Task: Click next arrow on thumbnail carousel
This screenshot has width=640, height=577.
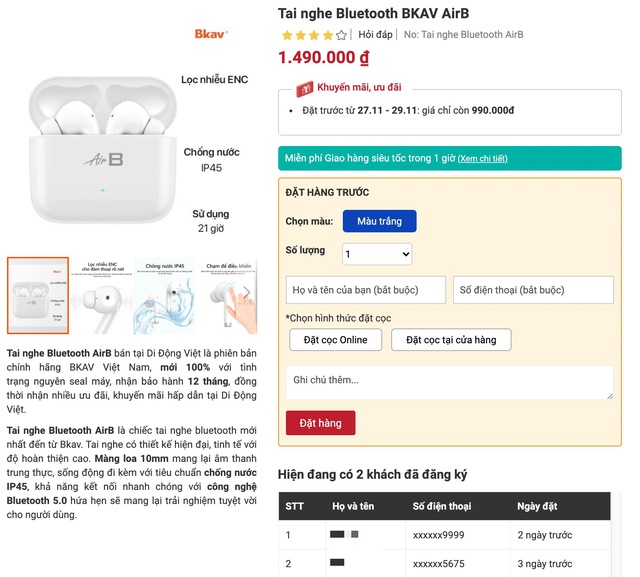Action: [247, 292]
